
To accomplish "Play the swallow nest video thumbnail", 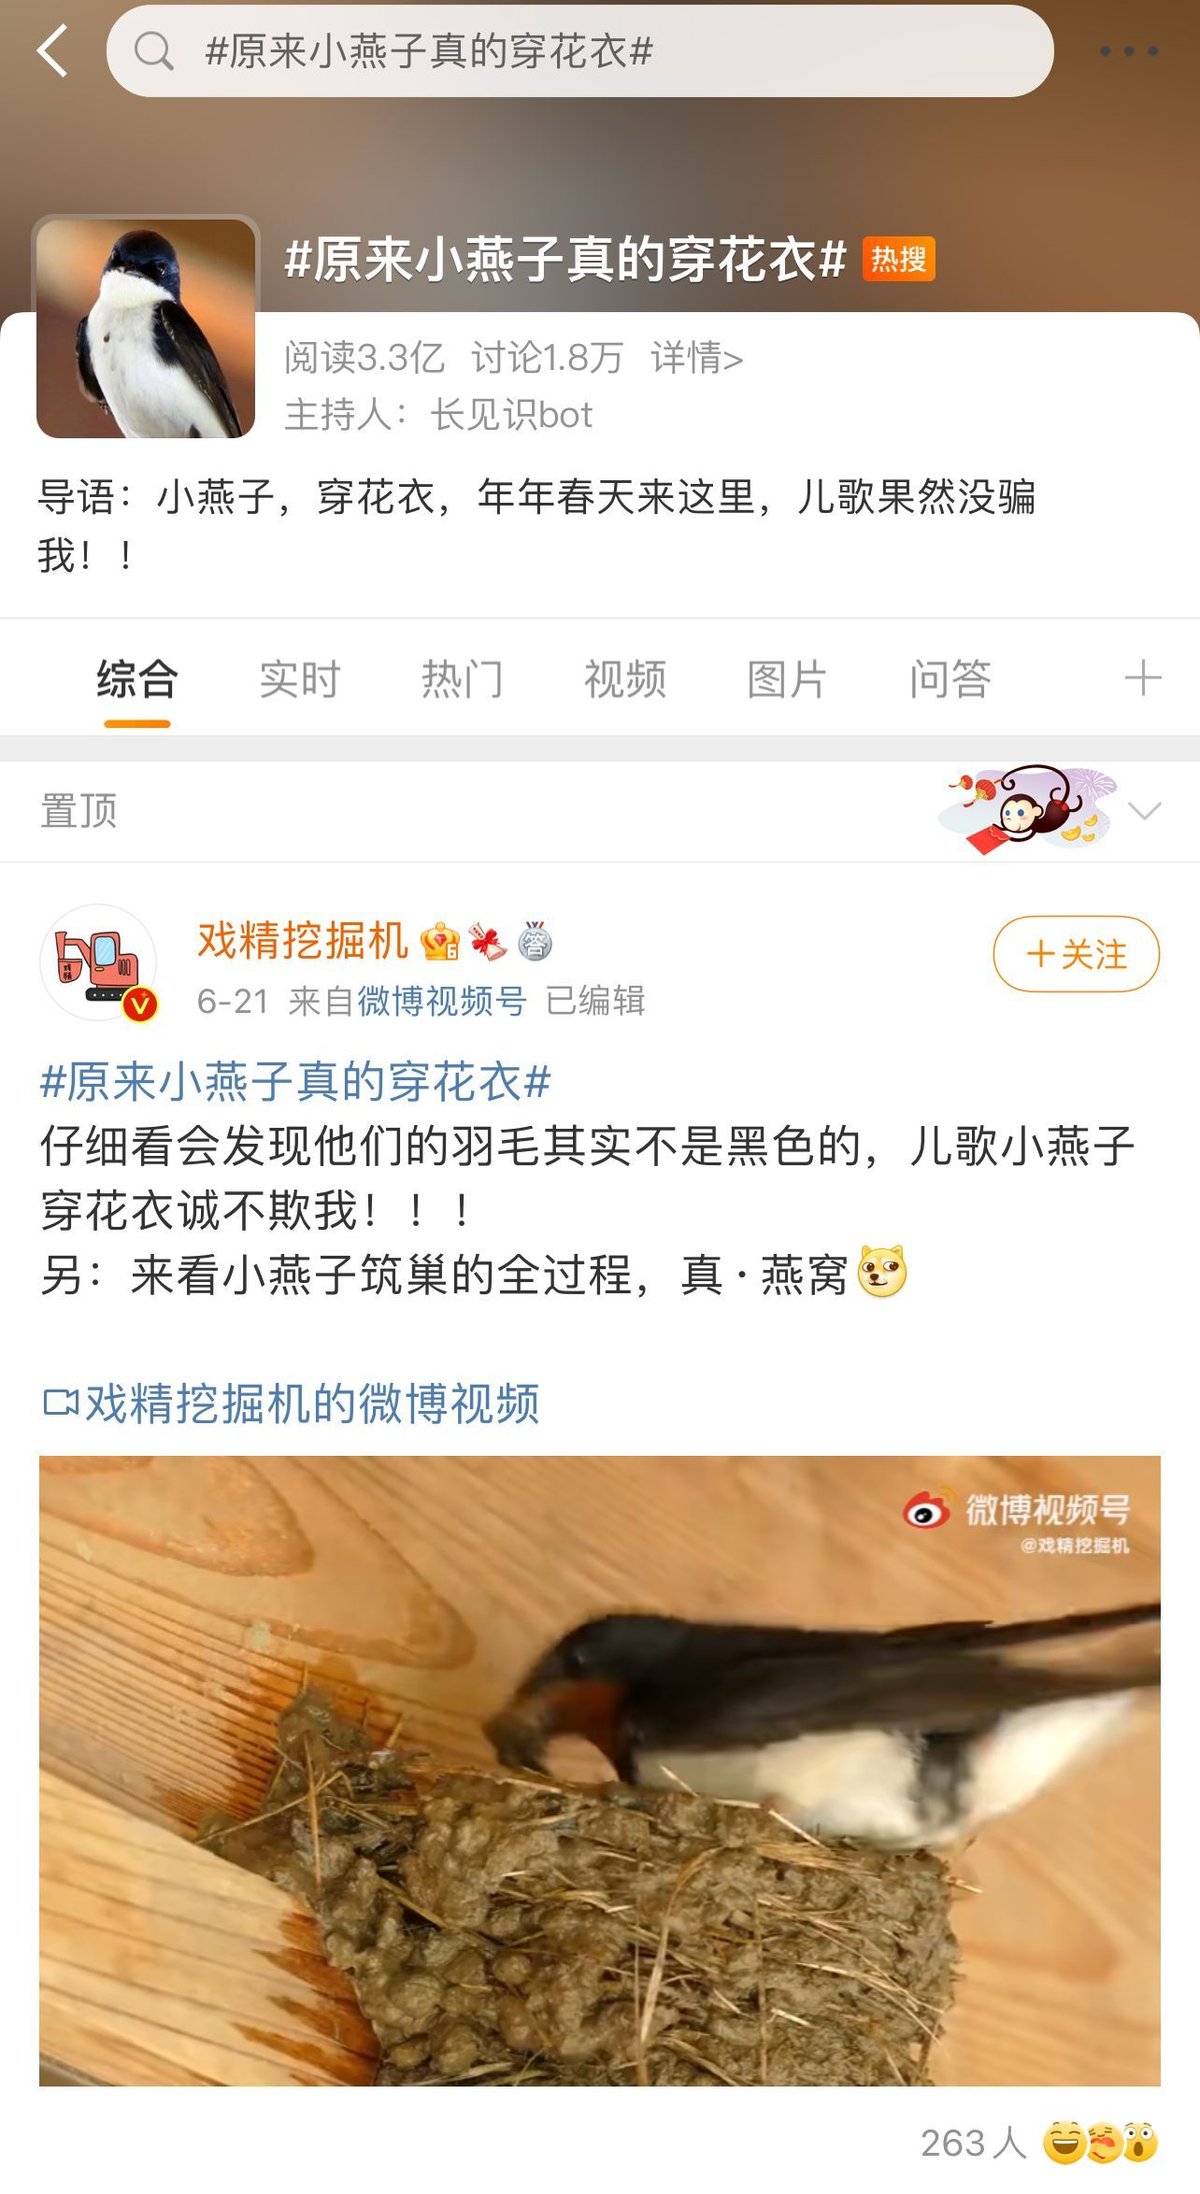I will (600, 1771).
